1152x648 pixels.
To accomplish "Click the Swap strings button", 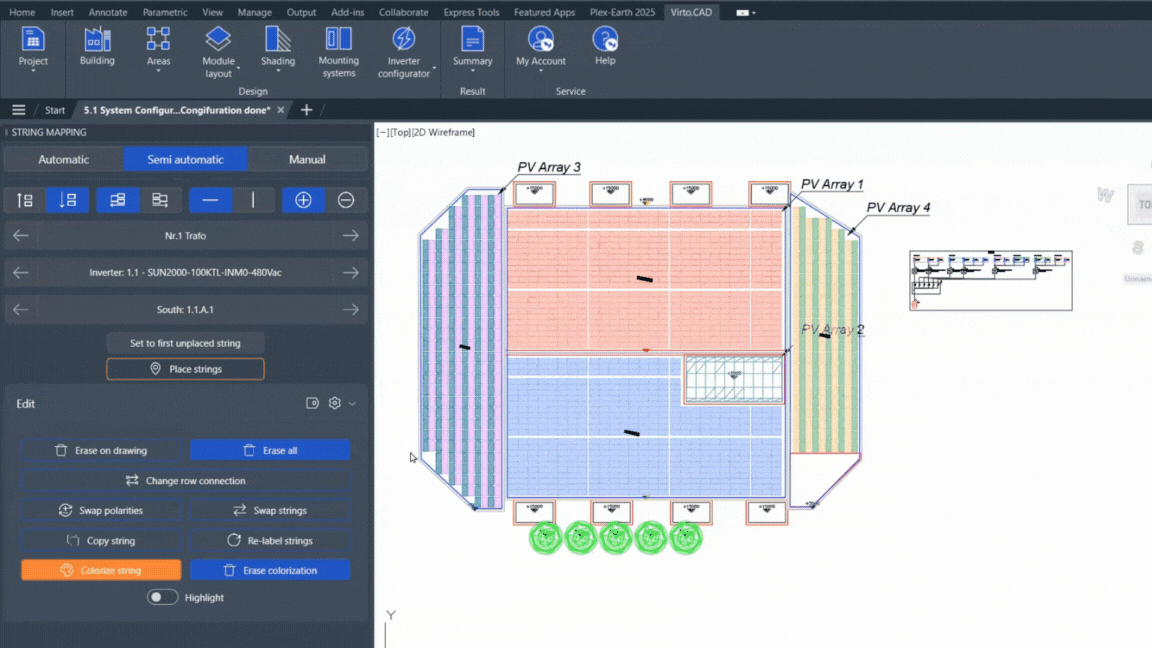I will tap(270, 511).
